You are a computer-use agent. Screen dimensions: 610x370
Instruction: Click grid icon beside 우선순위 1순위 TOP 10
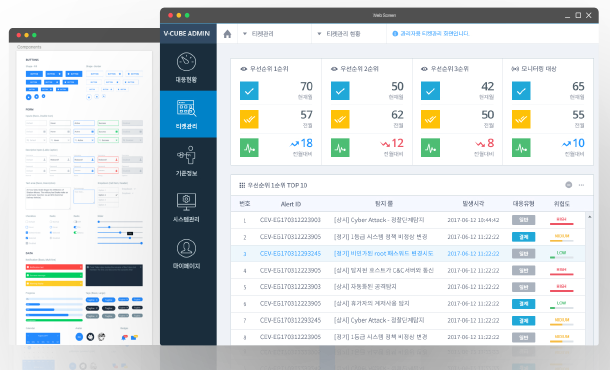(242, 185)
